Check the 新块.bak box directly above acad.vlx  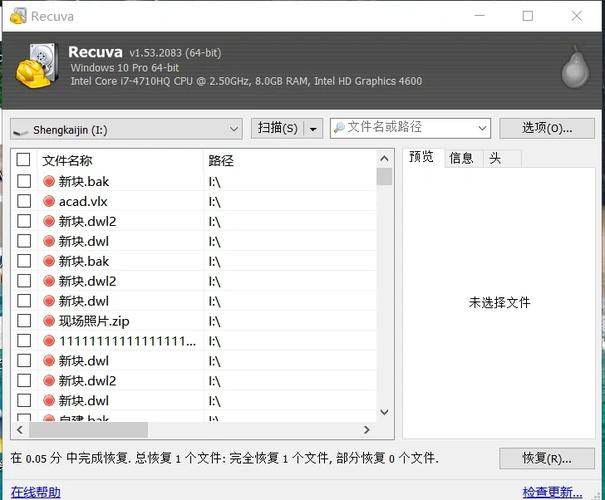click(x=24, y=181)
